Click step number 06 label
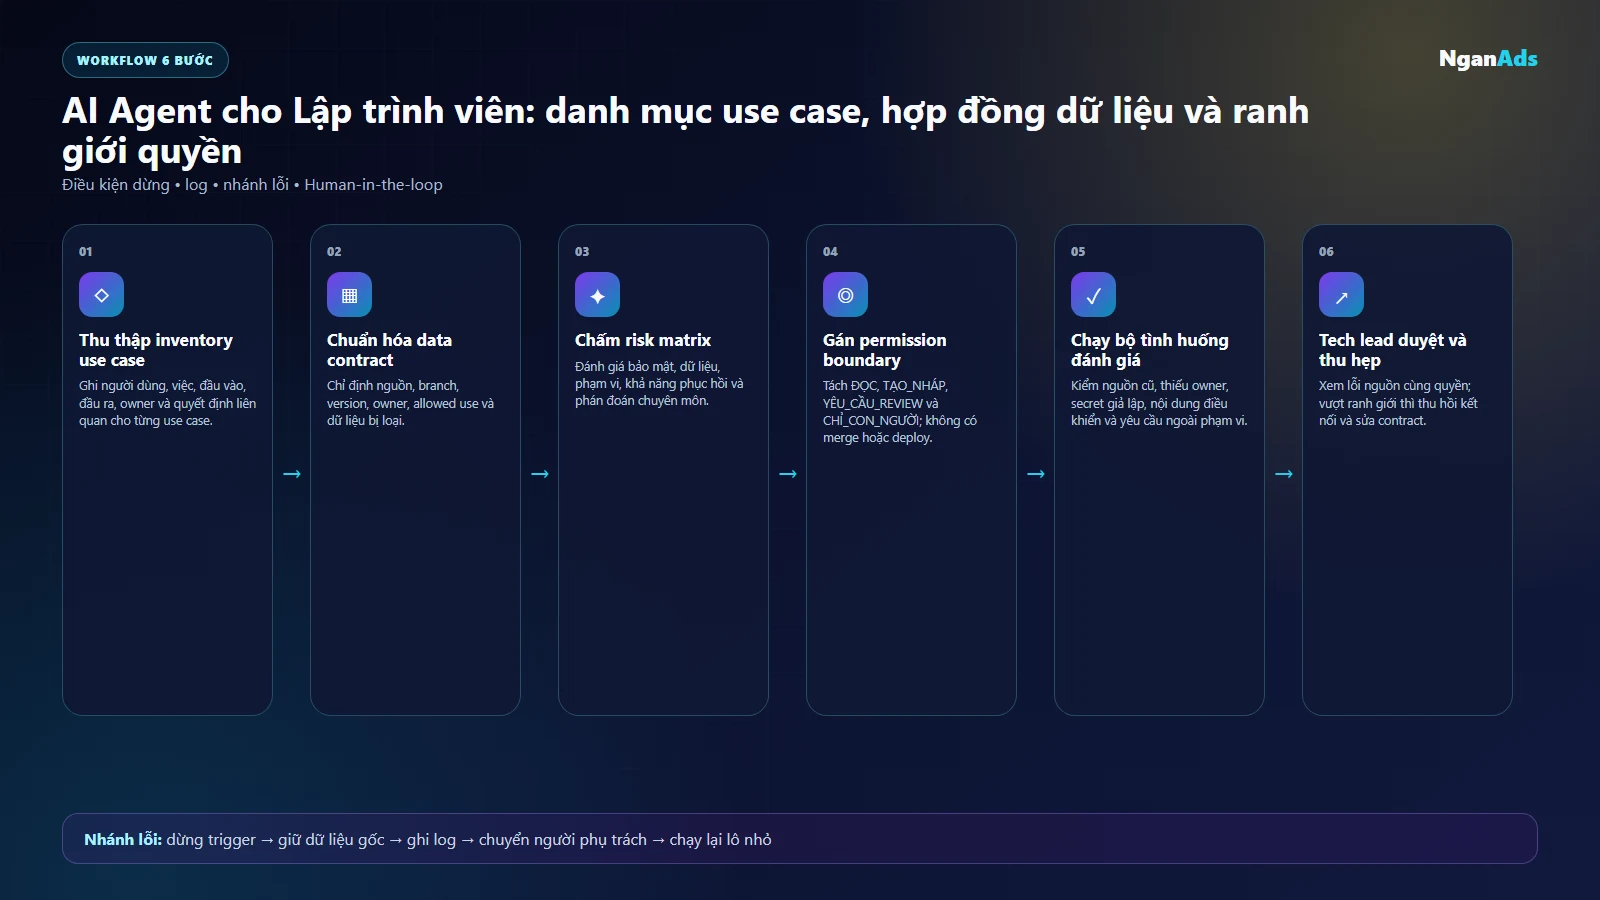Screen dimensions: 1600x900 (x=1326, y=252)
